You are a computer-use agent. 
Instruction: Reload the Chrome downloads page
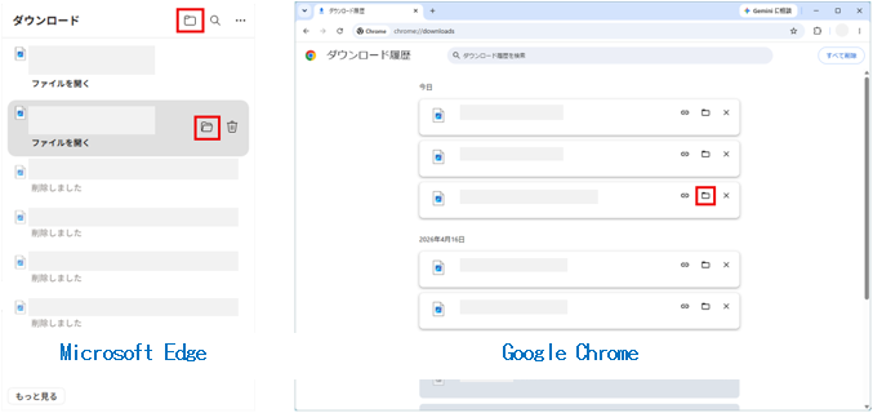(x=340, y=31)
